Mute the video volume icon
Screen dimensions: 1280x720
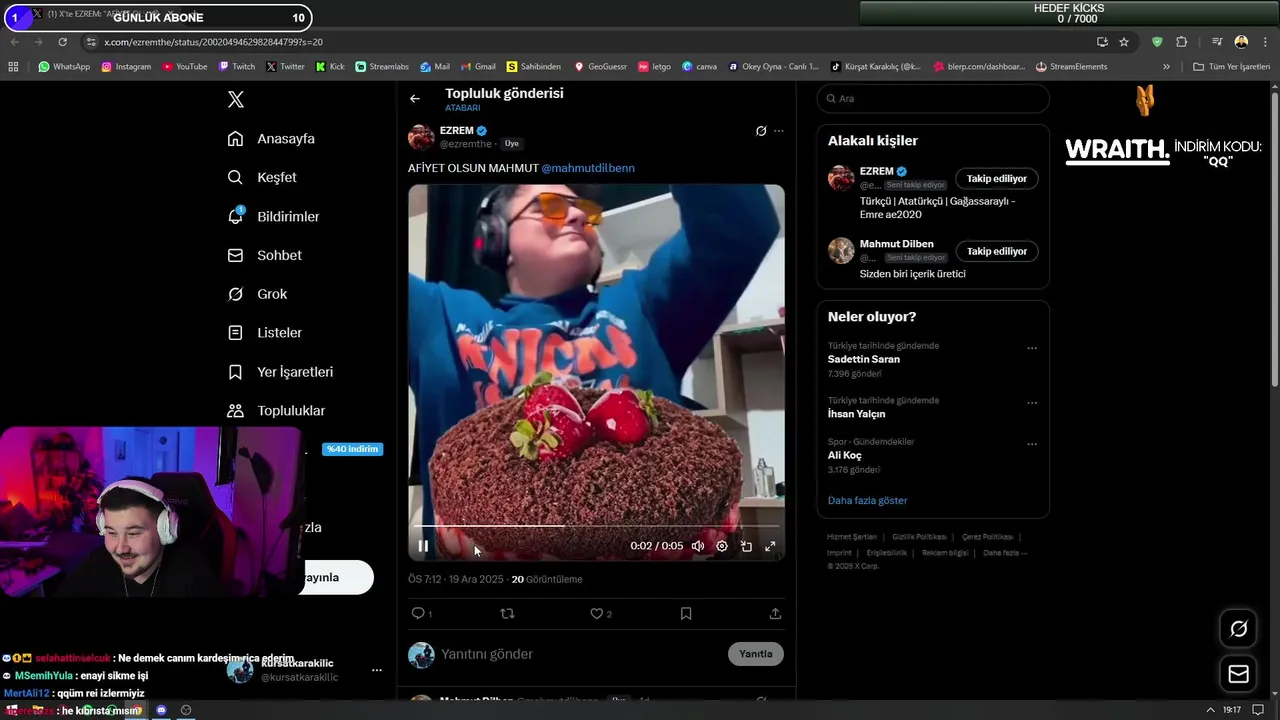click(x=698, y=546)
